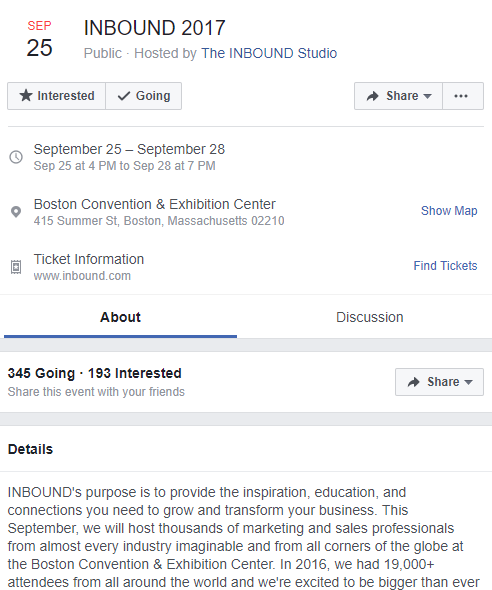The image size is (492, 590).
Task: Expand the top Share dropdown arrow
Action: tap(427, 96)
